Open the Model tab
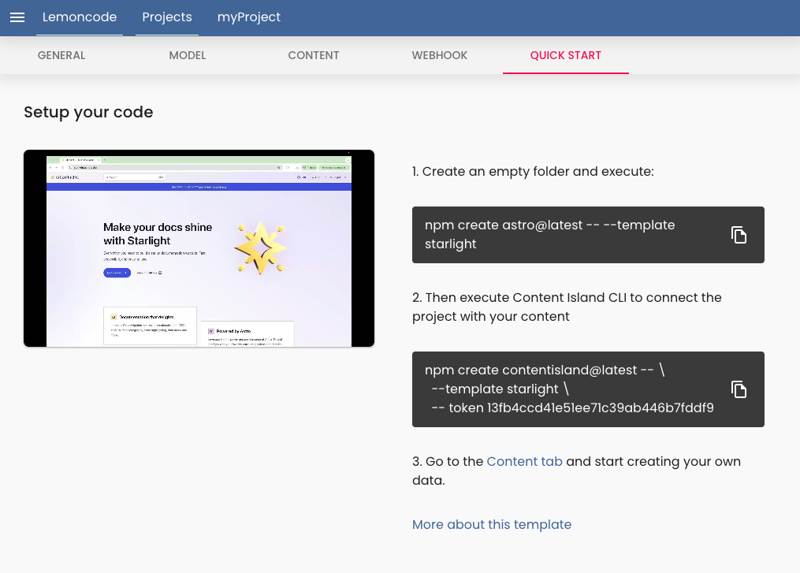Image resolution: width=800 pixels, height=573 pixels. click(187, 55)
